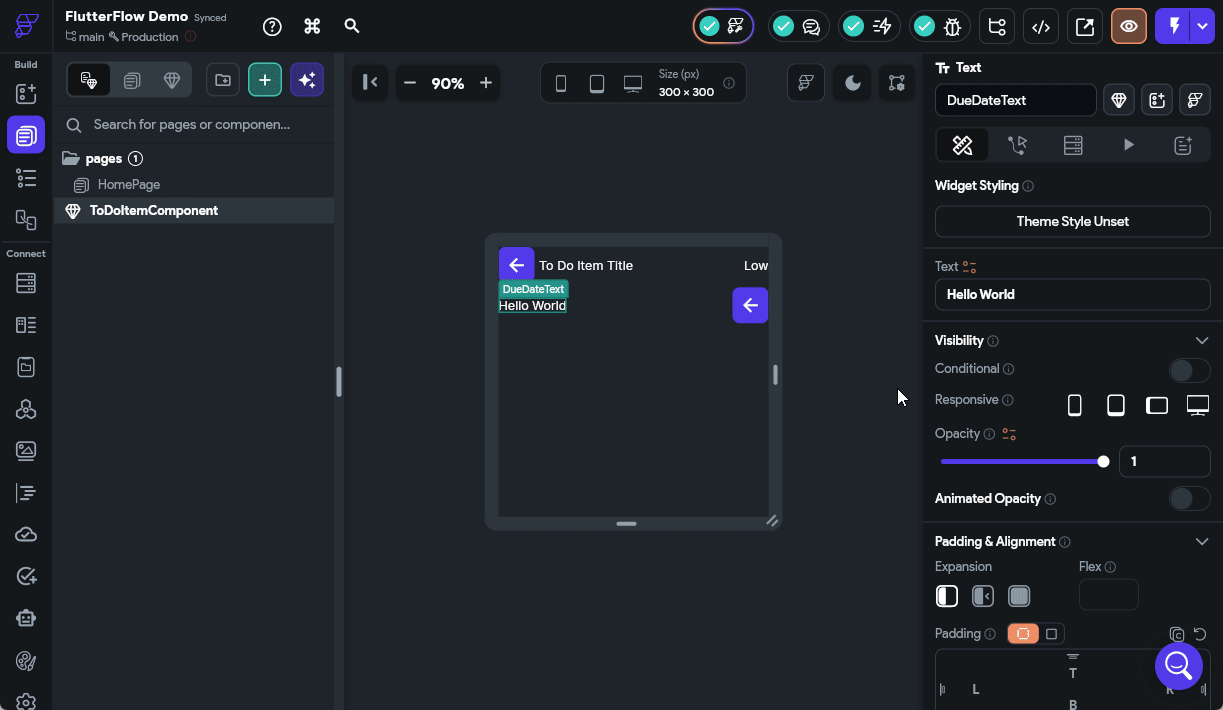Click the open in new window icon
The width and height of the screenshot is (1223, 710).
tap(1084, 26)
